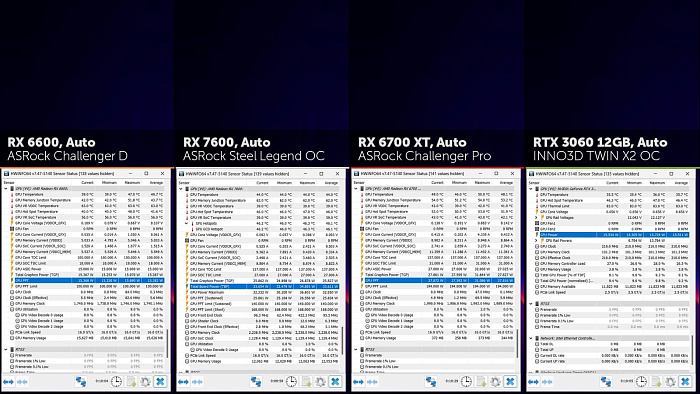Image resolution: width=700 pixels, height=394 pixels.
Task: Click blue X close-sensors icon in RX 6600 window
Action: coord(160,382)
